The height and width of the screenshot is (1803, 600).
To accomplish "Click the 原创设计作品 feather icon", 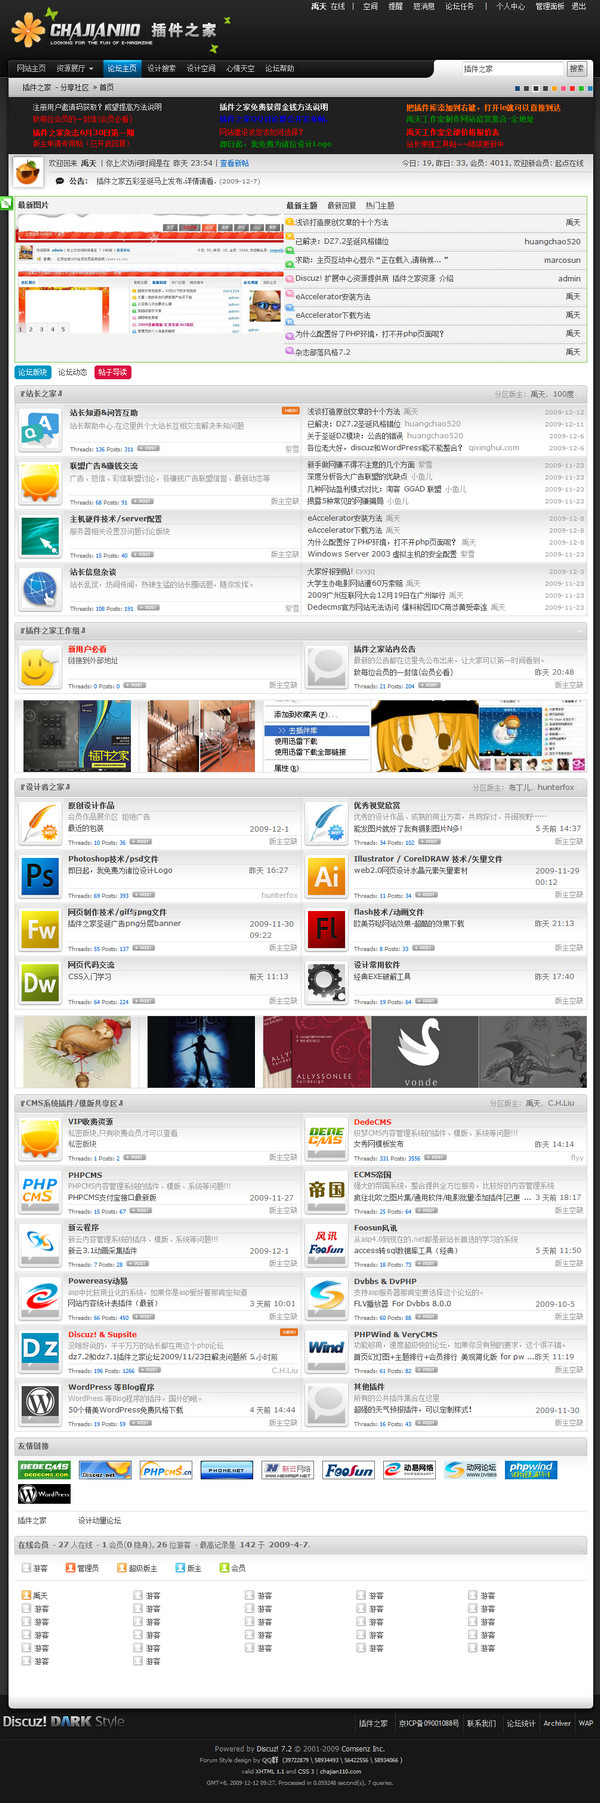I will pos(40,823).
